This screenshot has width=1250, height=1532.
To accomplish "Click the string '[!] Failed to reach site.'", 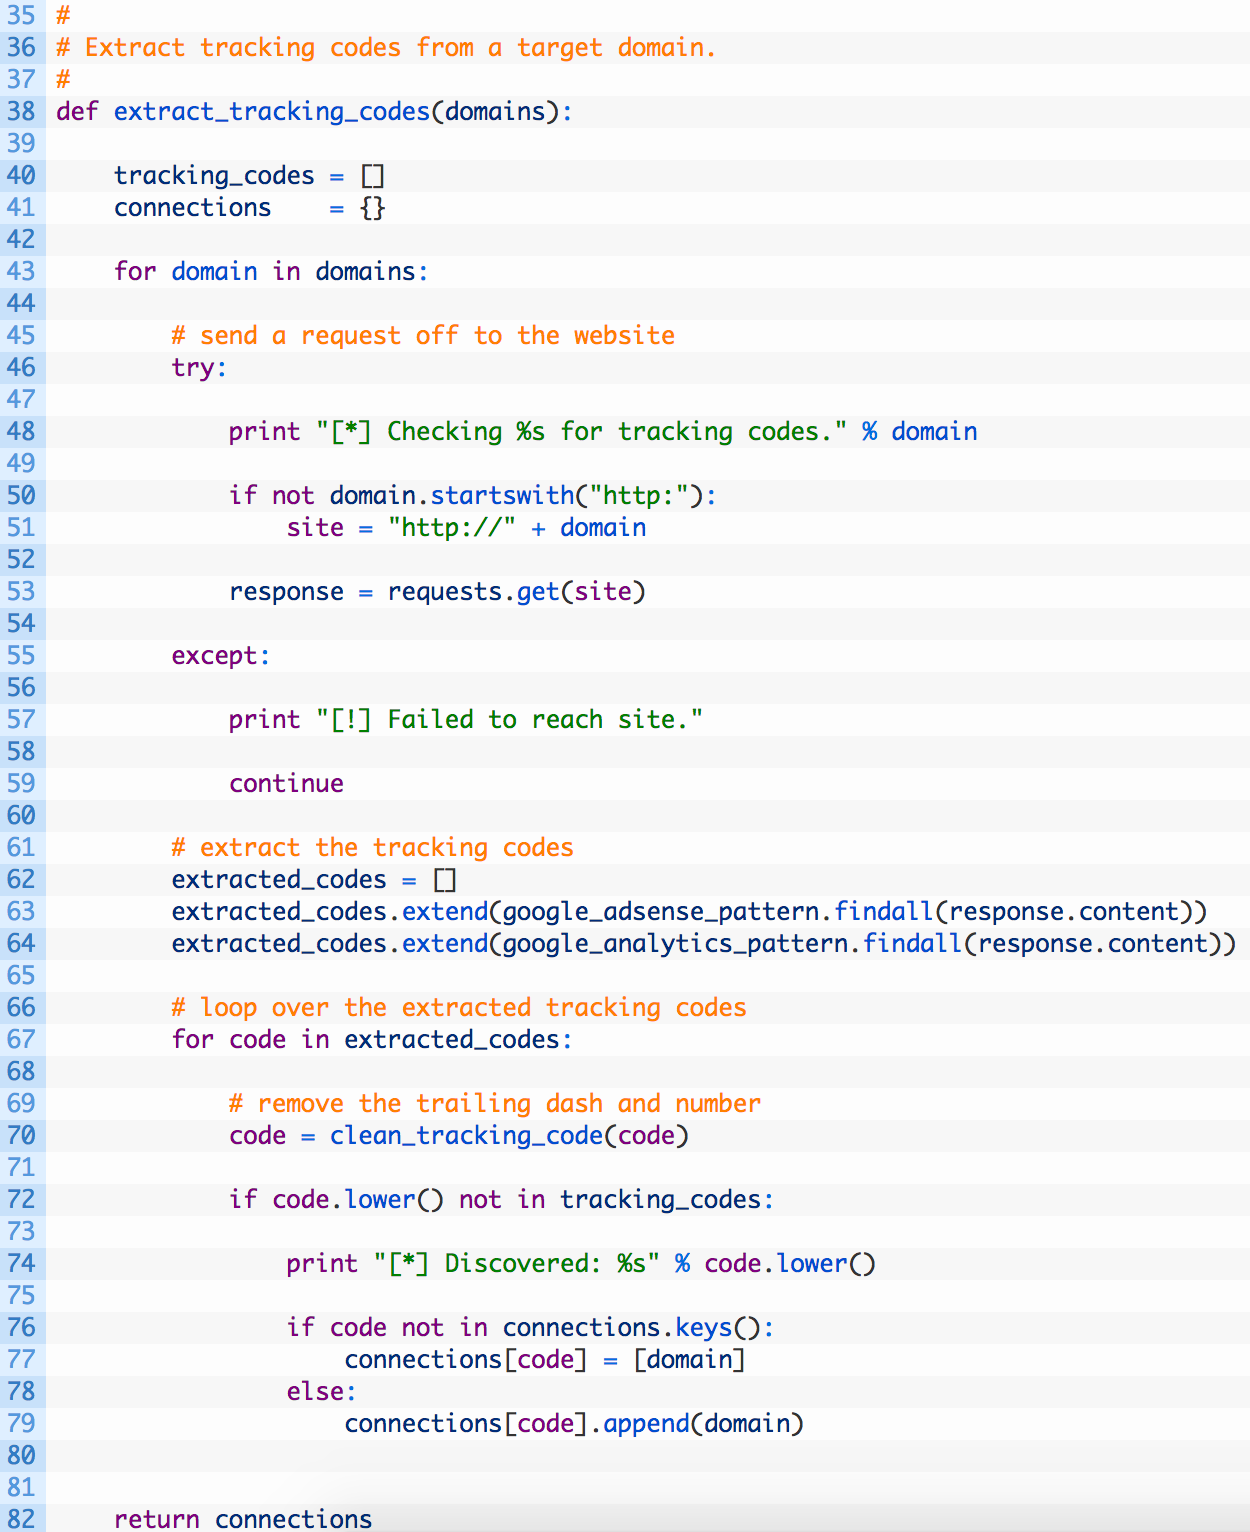I will pyautogui.click(x=510, y=719).
